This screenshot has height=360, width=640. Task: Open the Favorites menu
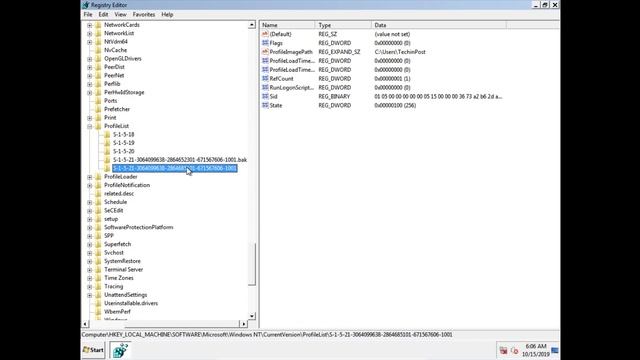(x=144, y=14)
